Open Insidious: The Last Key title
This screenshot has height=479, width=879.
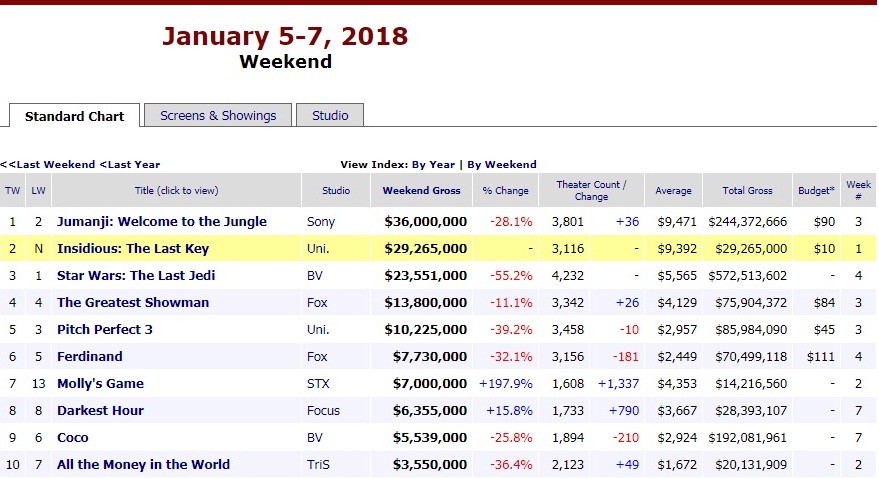133,248
